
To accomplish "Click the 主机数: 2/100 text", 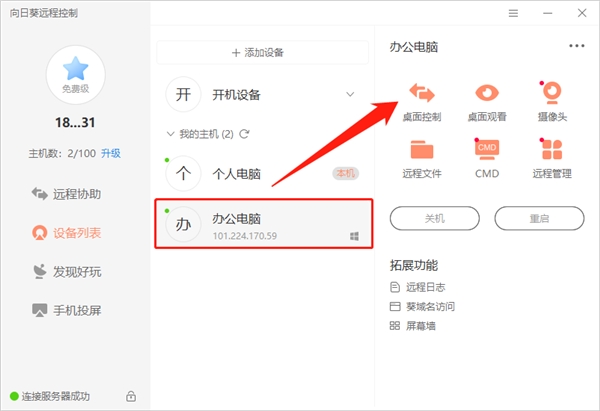I will pos(62,153).
